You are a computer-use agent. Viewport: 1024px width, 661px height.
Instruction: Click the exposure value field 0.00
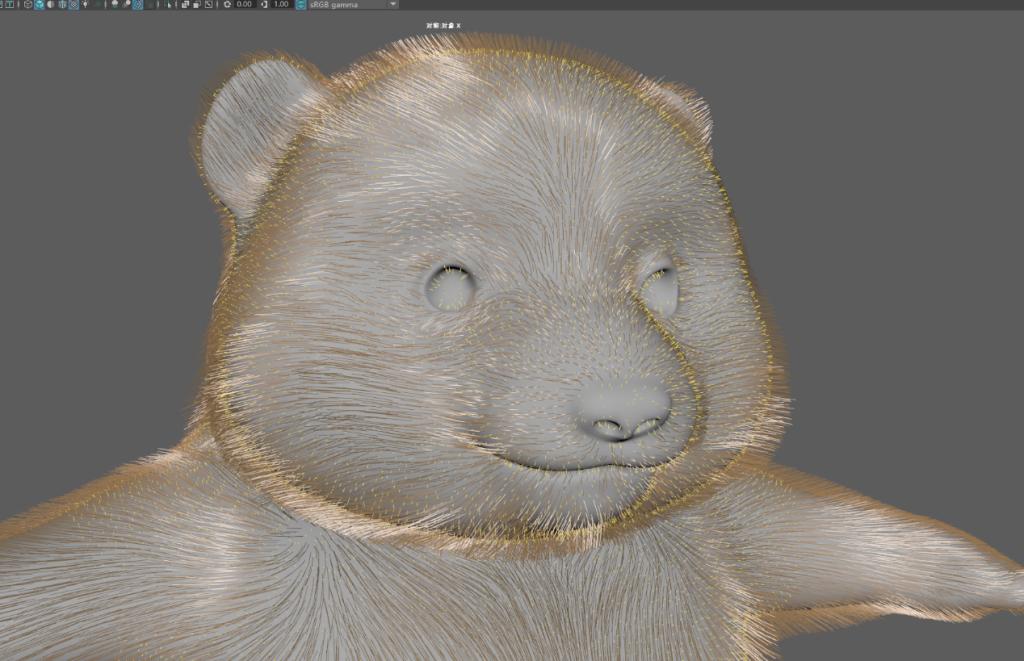click(x=245, y=5)
